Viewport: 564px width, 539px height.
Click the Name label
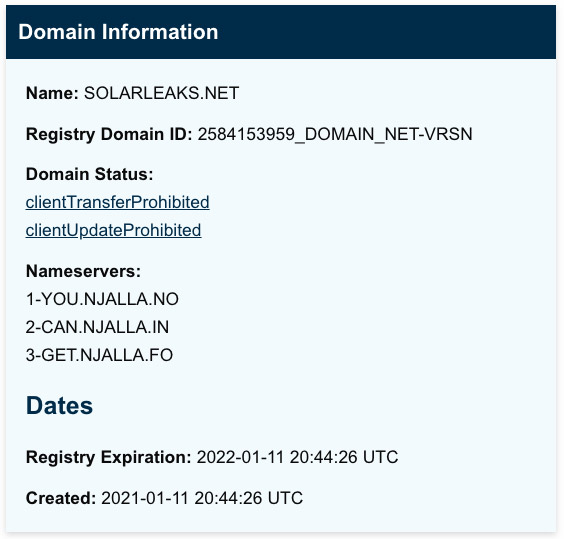pos(52,93)
